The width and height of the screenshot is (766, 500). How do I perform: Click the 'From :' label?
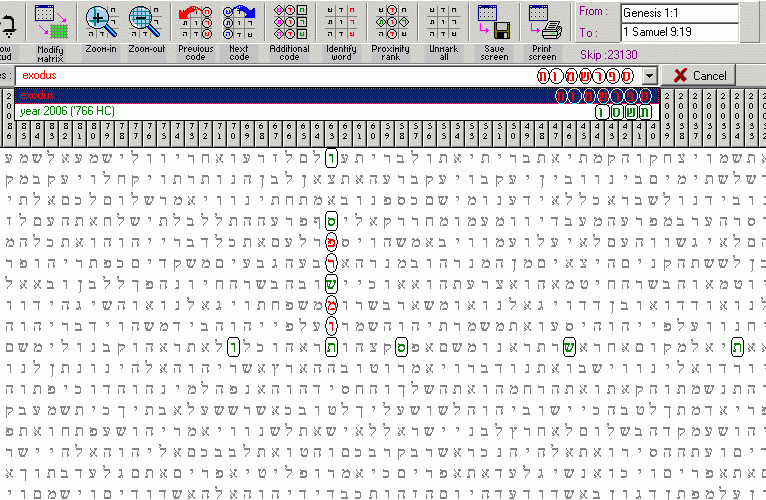click(593, 11)
